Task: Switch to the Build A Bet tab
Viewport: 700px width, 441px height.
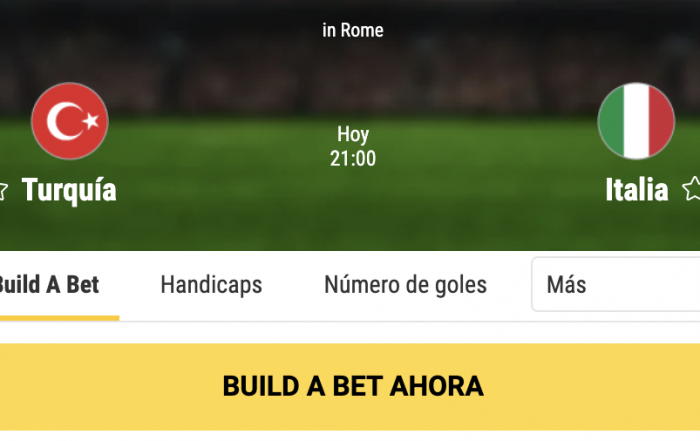Action: pos(48,285)
